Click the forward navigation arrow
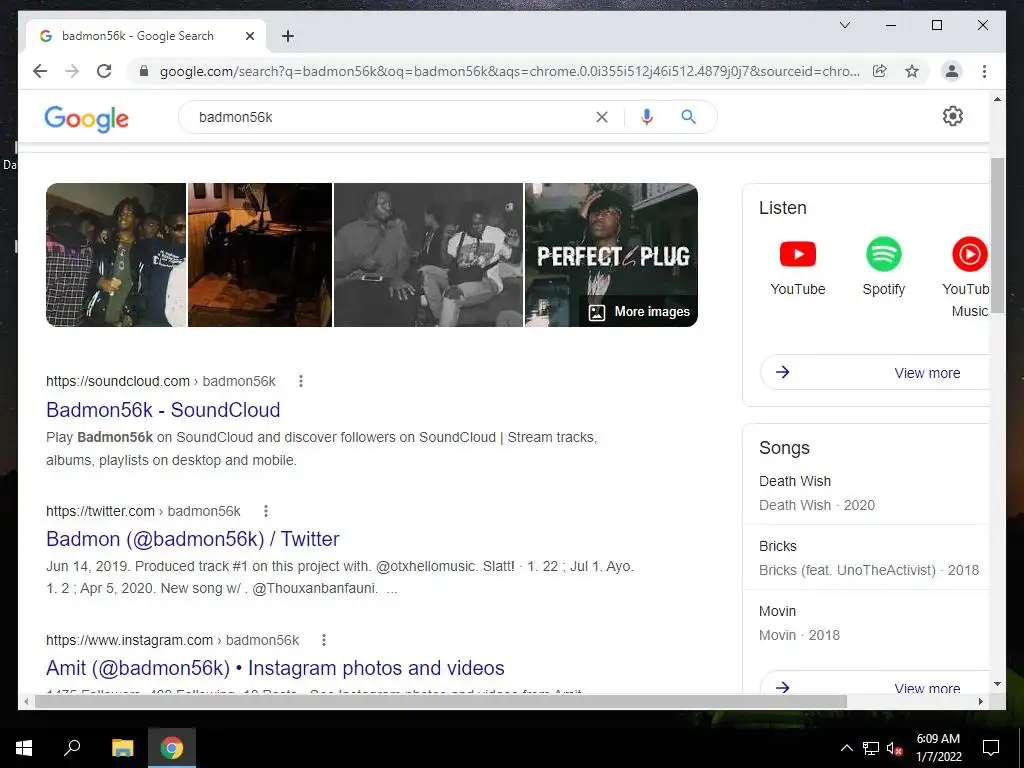The height and width of the screenshot is (768, 1024). (72, 71)
